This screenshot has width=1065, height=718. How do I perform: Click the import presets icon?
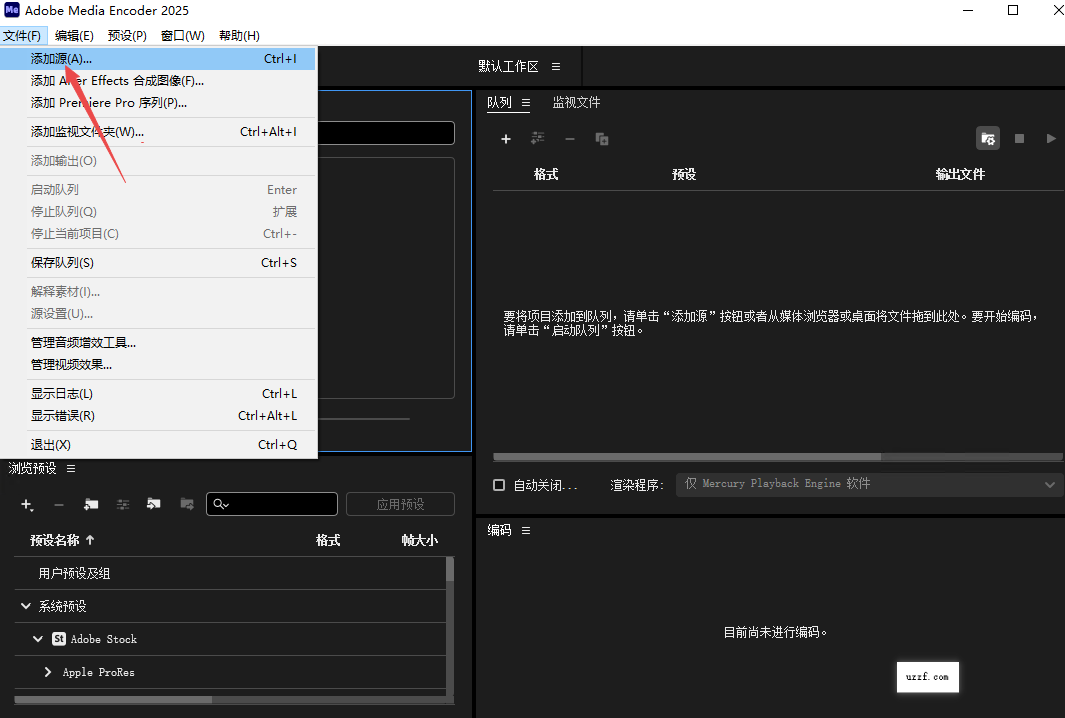coord(154,505)
